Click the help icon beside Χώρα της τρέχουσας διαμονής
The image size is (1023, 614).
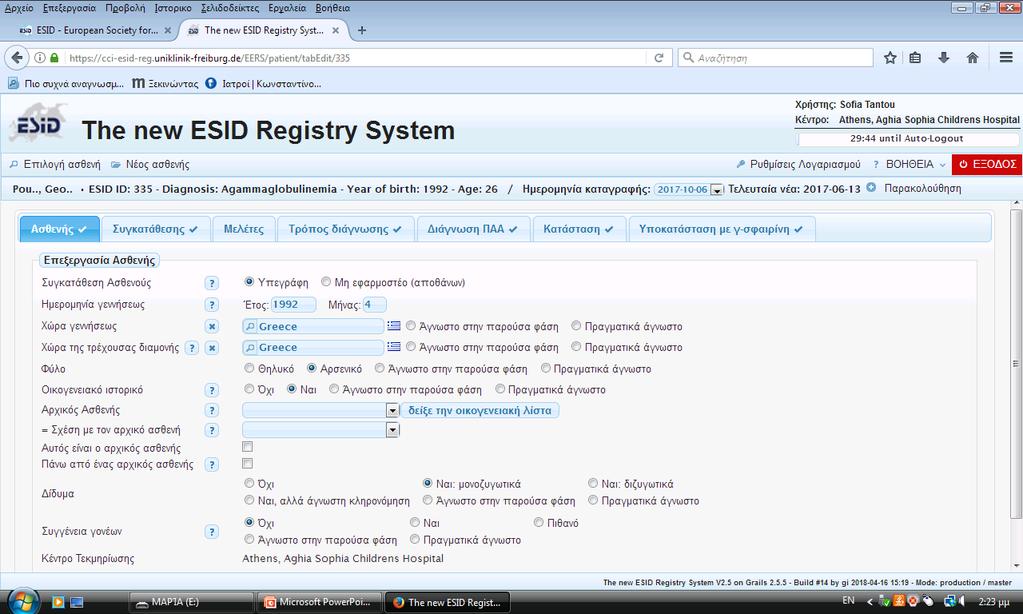pyautogui.click(x=191, y=348)
